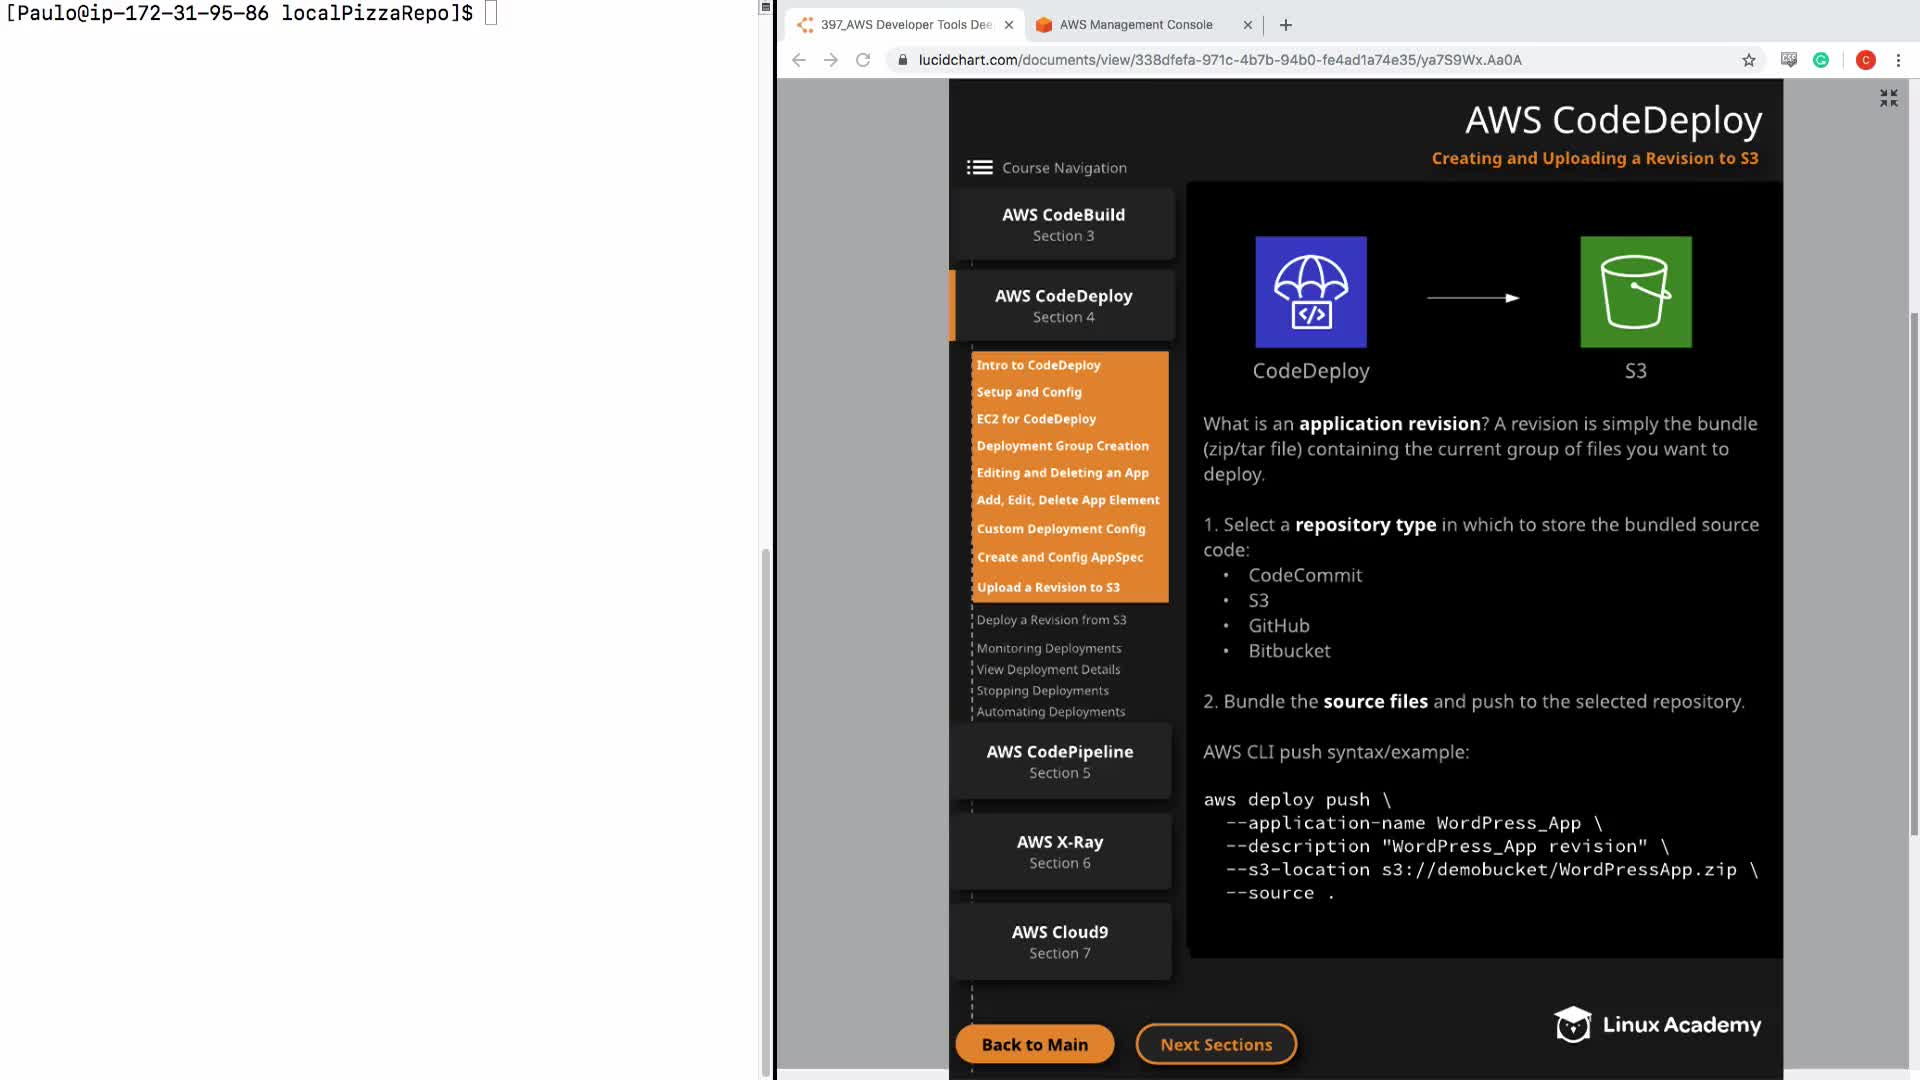Exit fullscreen using the collapse arrows icon
Screen dimensions: 1920x1080
pyautogui.click(x=1888, y=98)
